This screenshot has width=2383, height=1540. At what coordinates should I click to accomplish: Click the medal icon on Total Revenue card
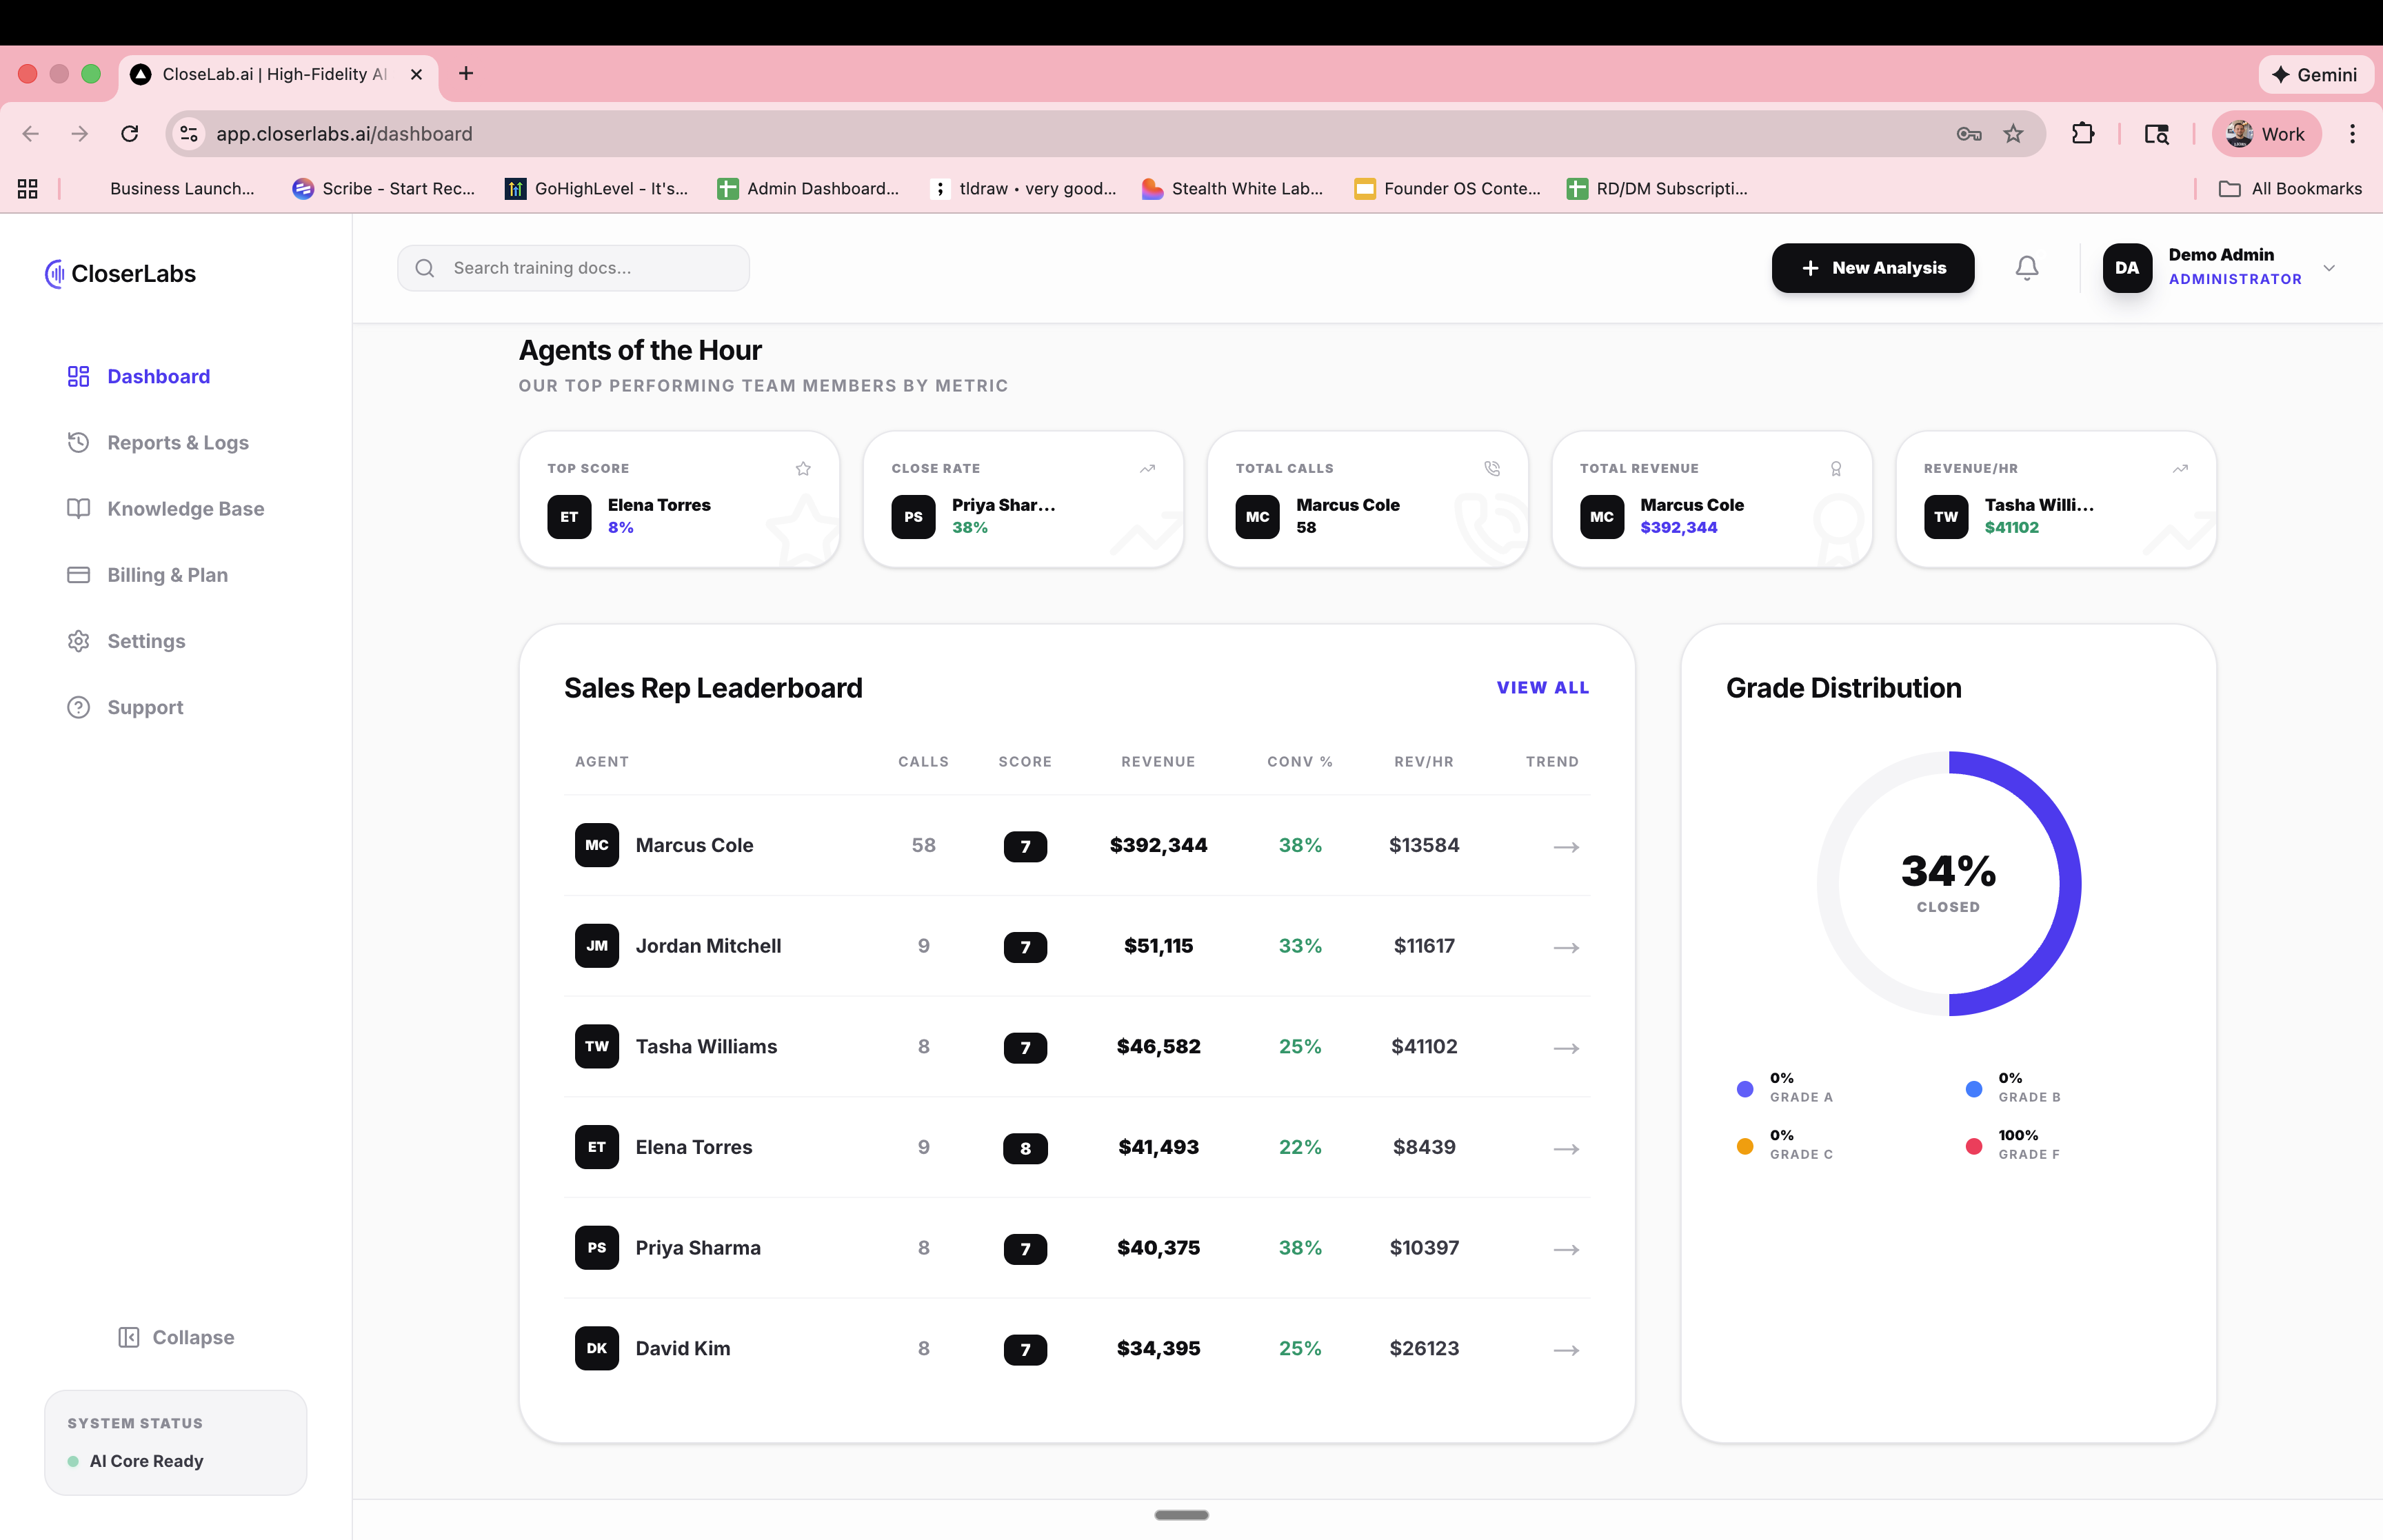(x=1836, y=468)
